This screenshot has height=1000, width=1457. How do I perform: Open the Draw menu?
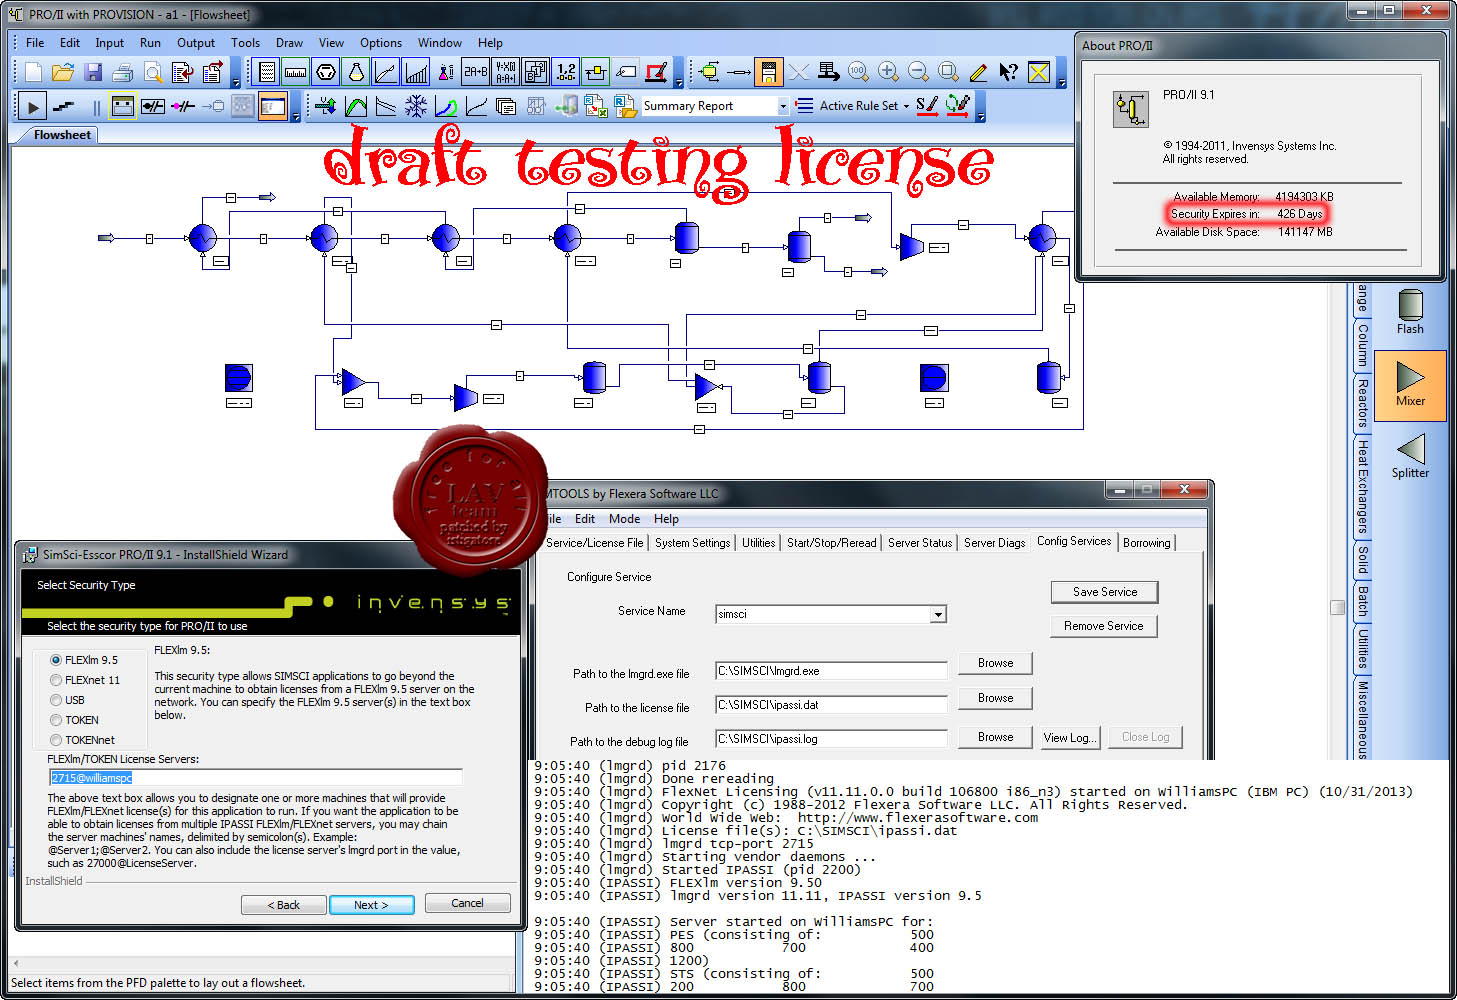coord(289,43)
